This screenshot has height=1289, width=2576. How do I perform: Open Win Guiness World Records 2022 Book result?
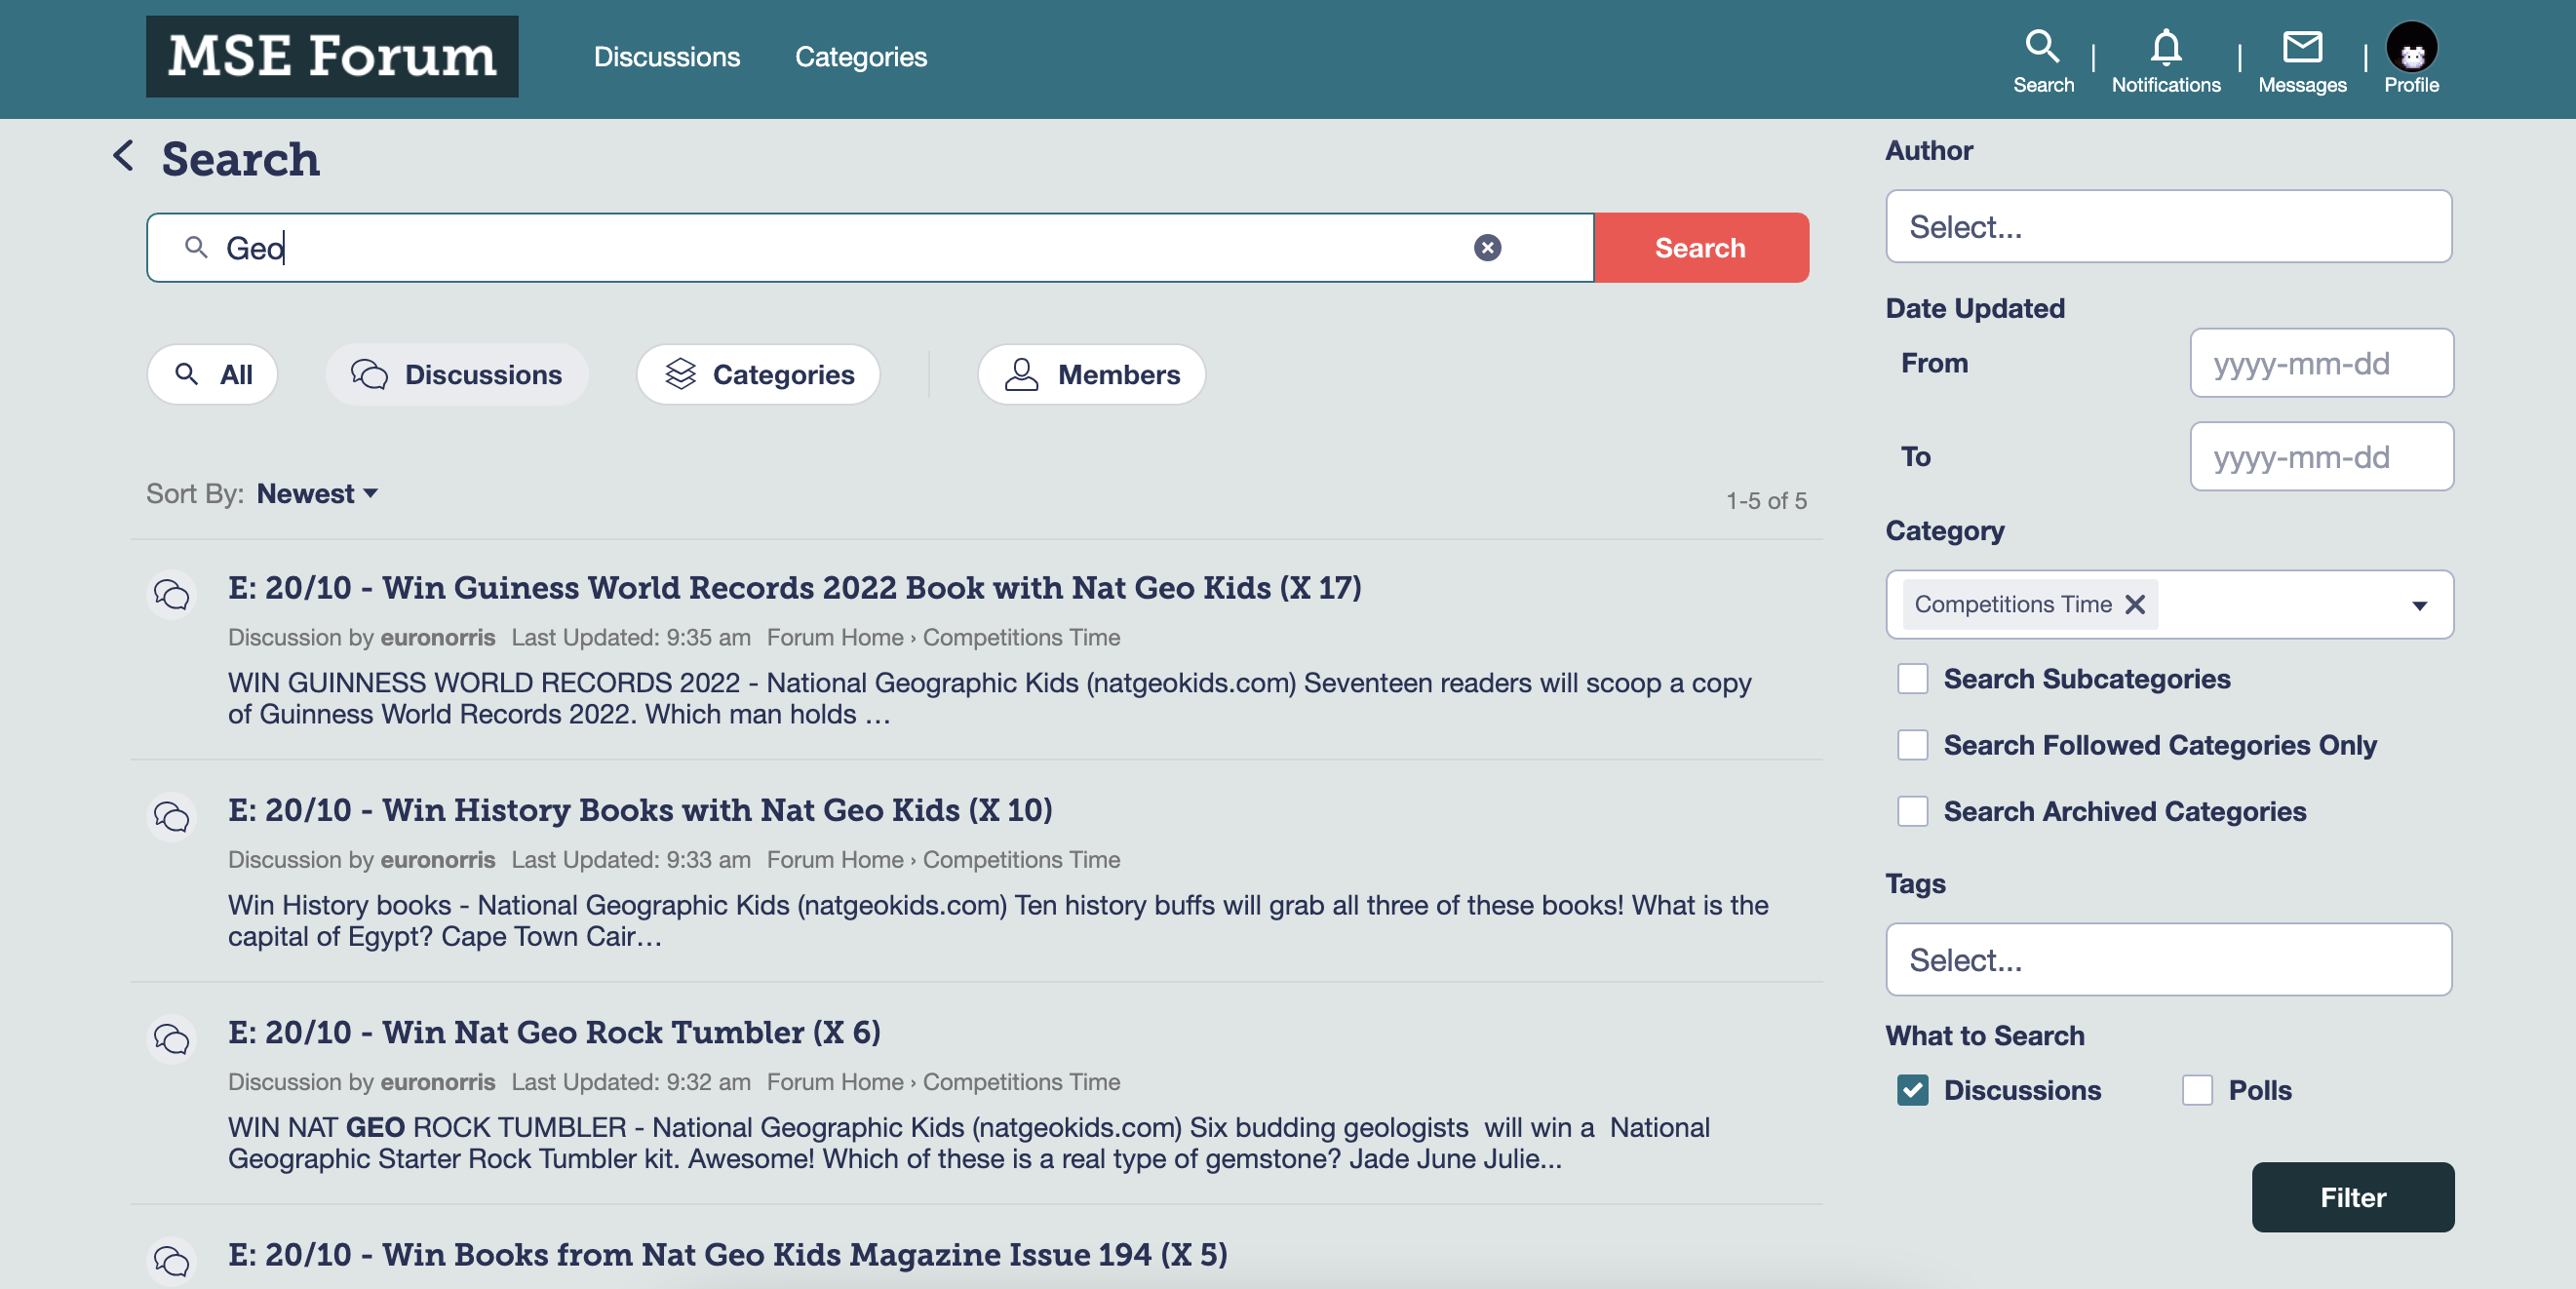(x=794, y=588)
